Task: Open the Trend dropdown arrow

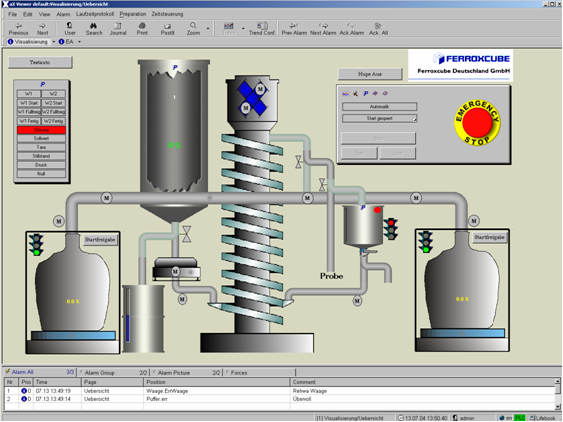Action: pos(243,28)
